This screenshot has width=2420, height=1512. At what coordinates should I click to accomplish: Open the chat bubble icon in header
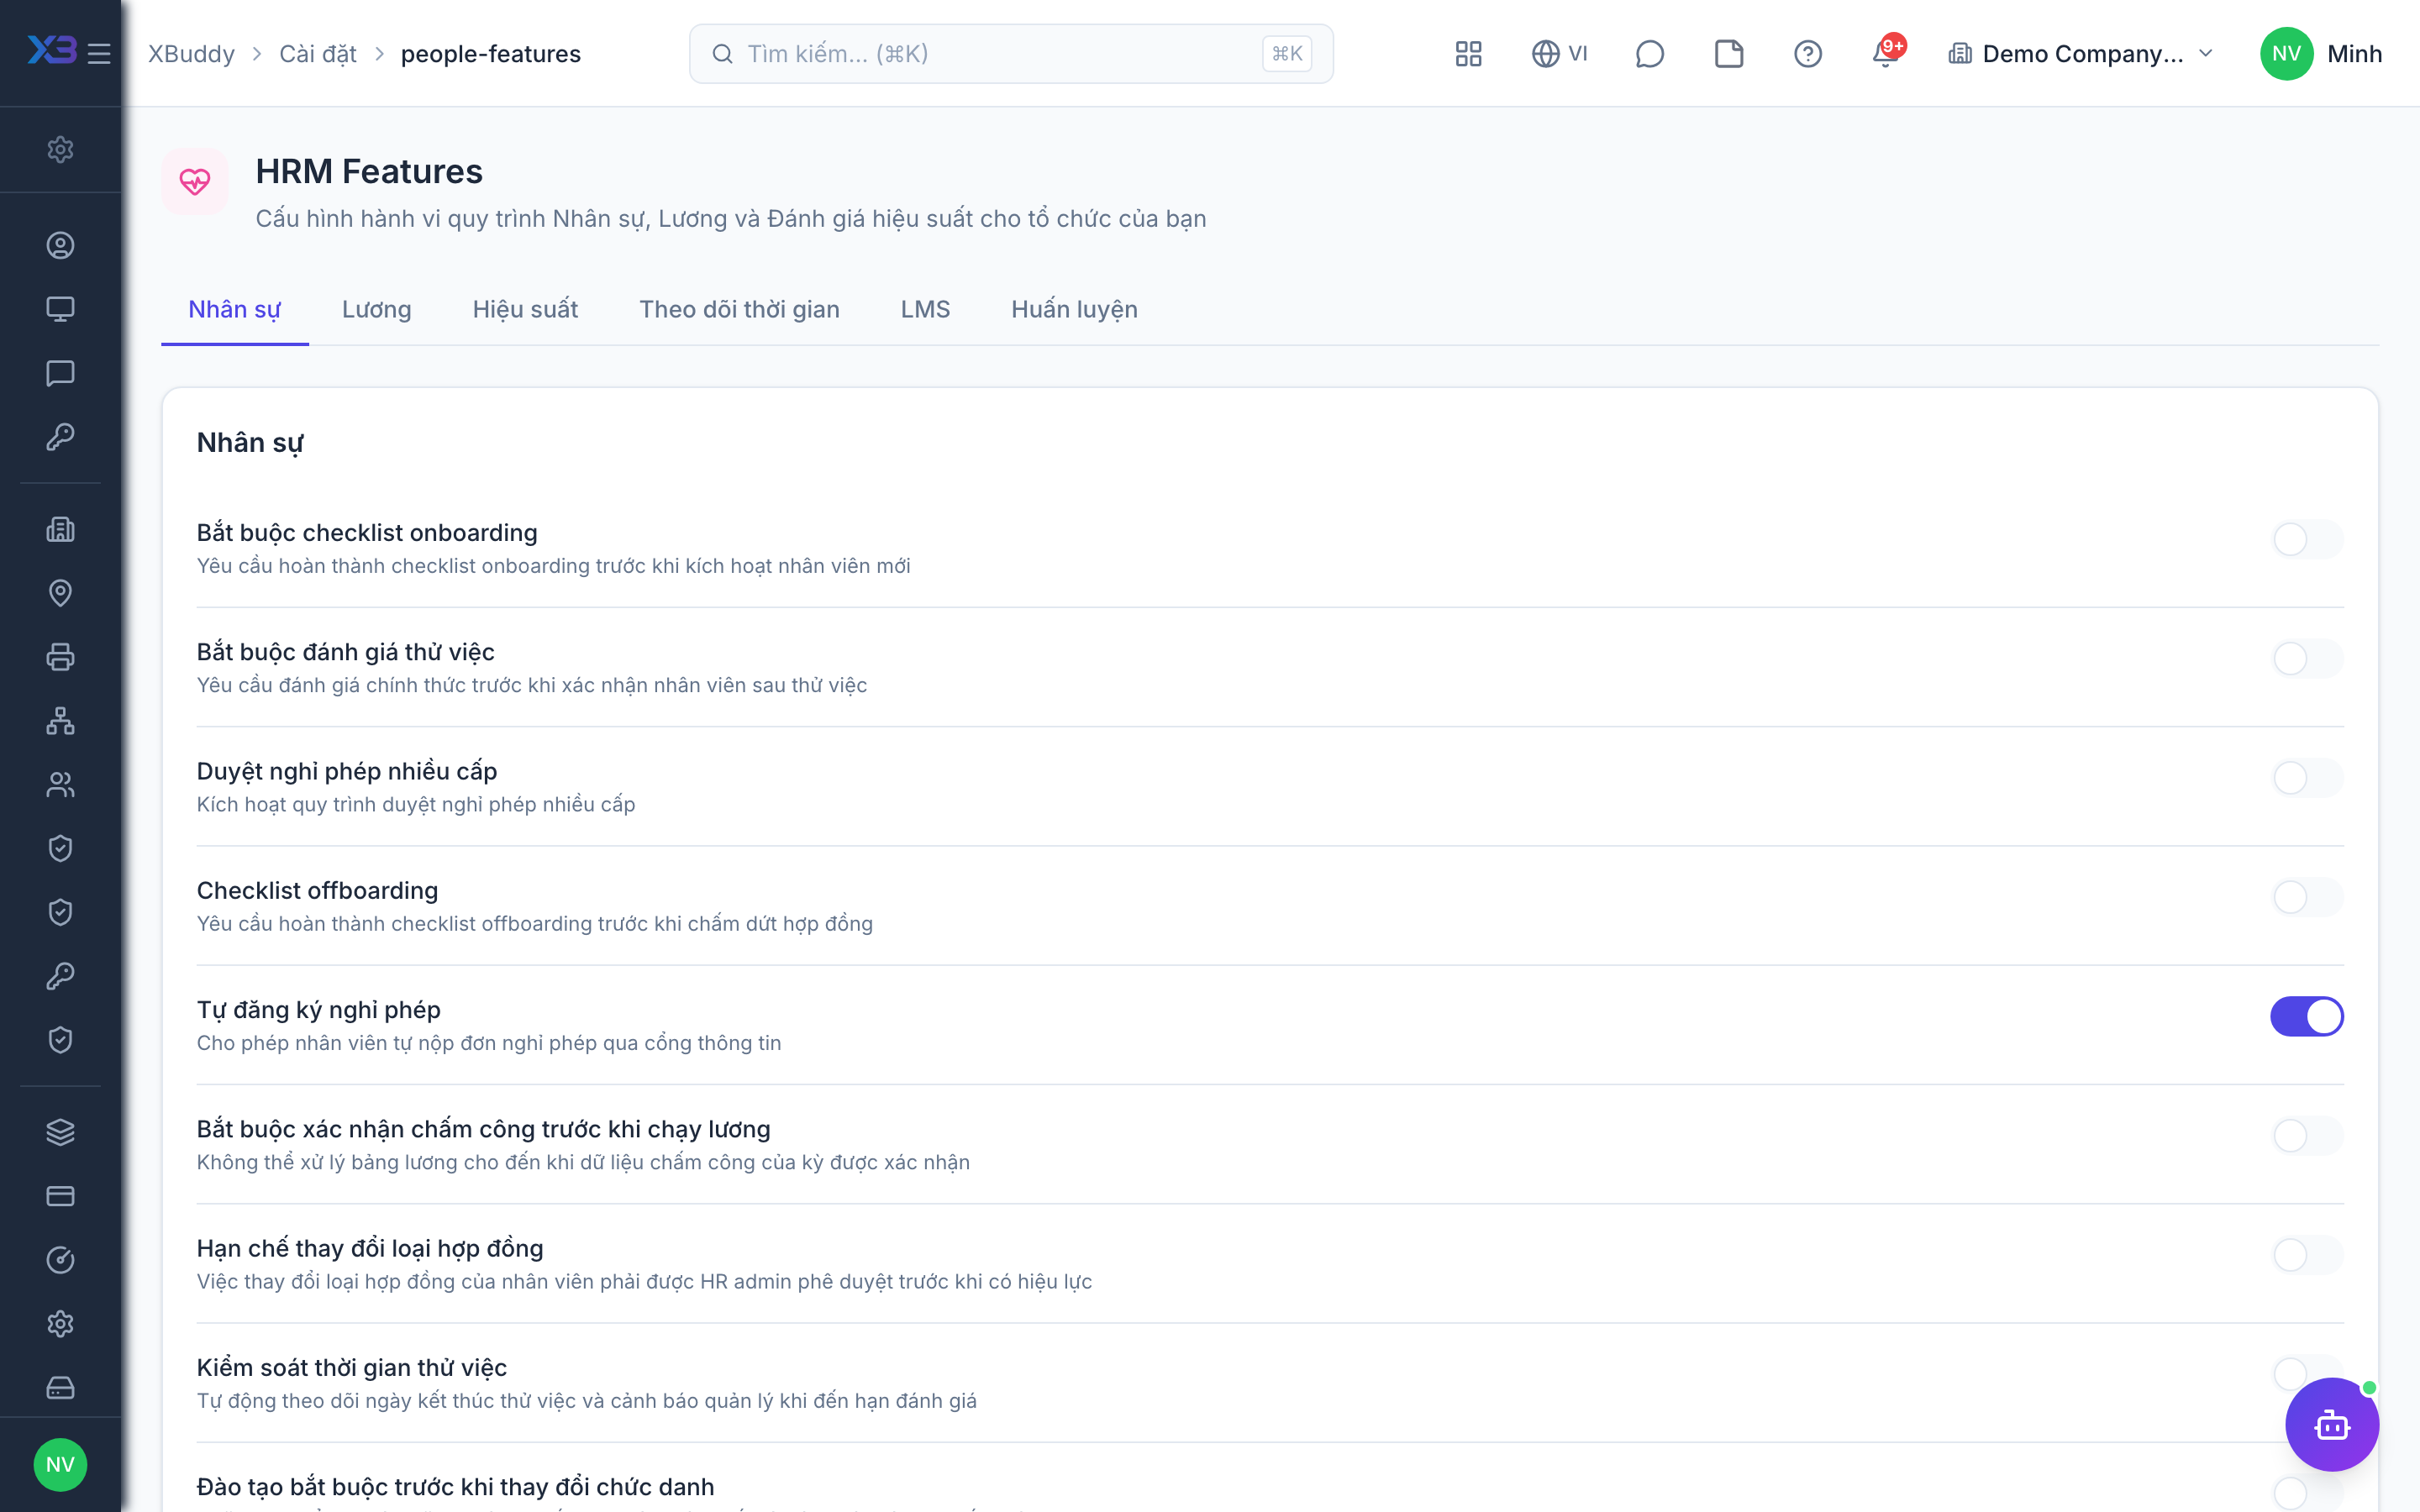point(1649,53)
